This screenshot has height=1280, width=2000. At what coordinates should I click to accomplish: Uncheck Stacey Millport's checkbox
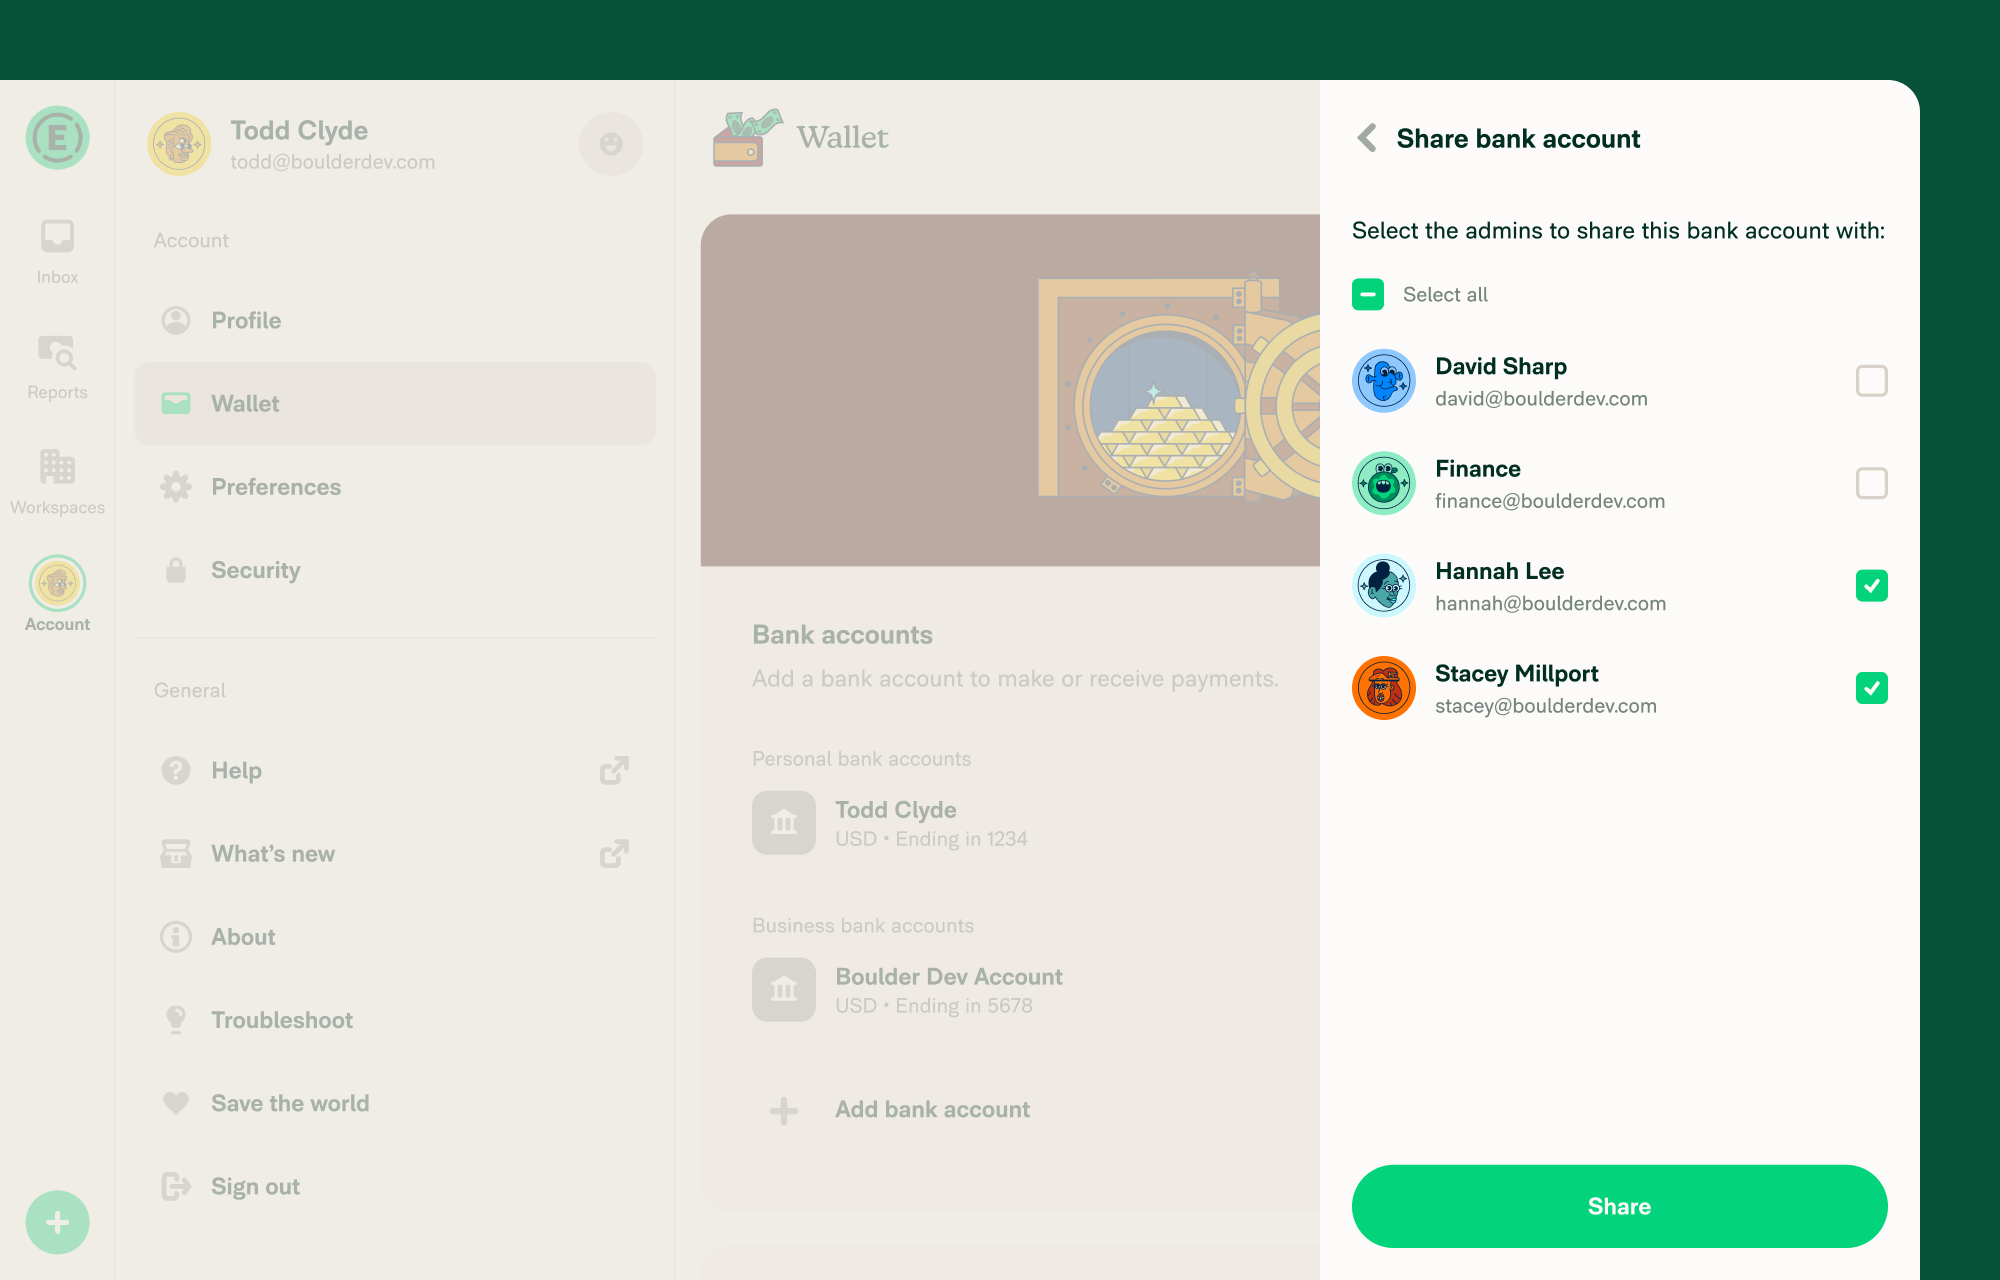(1871, 688)
